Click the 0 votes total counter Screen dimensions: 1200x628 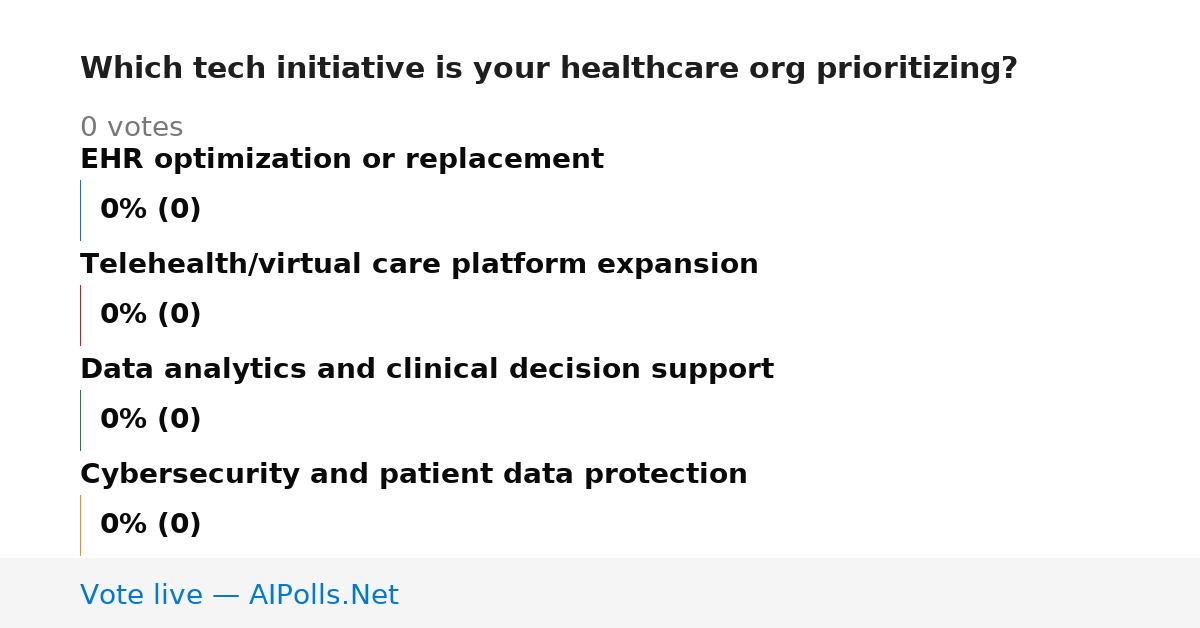pos(131,128)
